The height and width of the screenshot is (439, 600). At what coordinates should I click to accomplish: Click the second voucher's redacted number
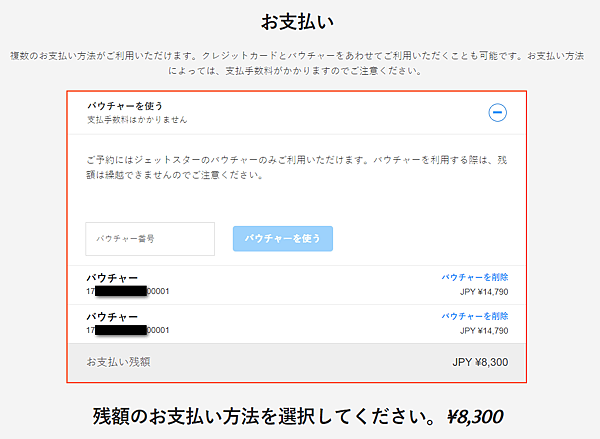click(126, 330)
